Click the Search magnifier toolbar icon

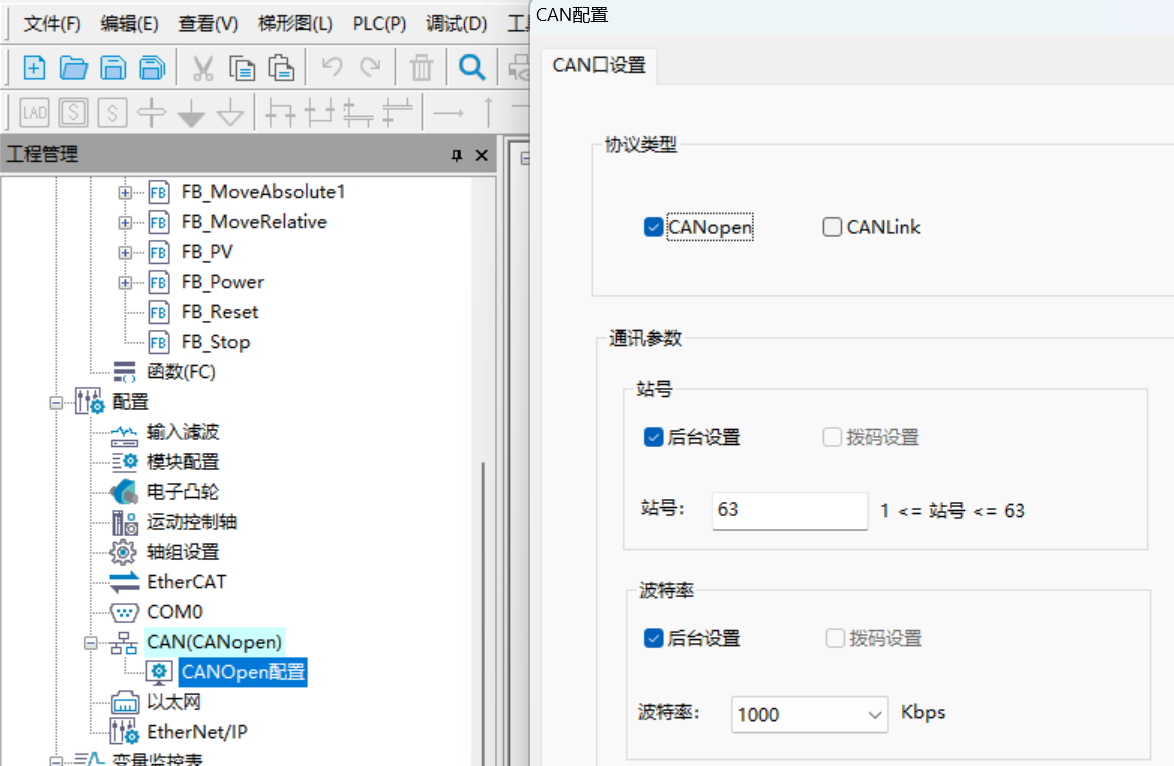(472, 67)
